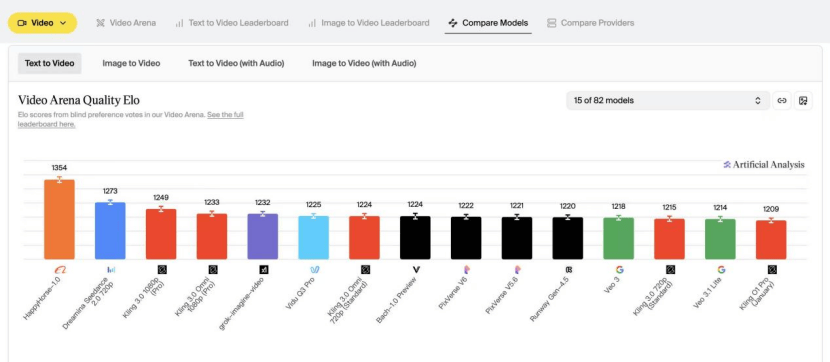Open the Video category dropdown
The width and height of the screenshot is (830, 362).
pos(42,23)
